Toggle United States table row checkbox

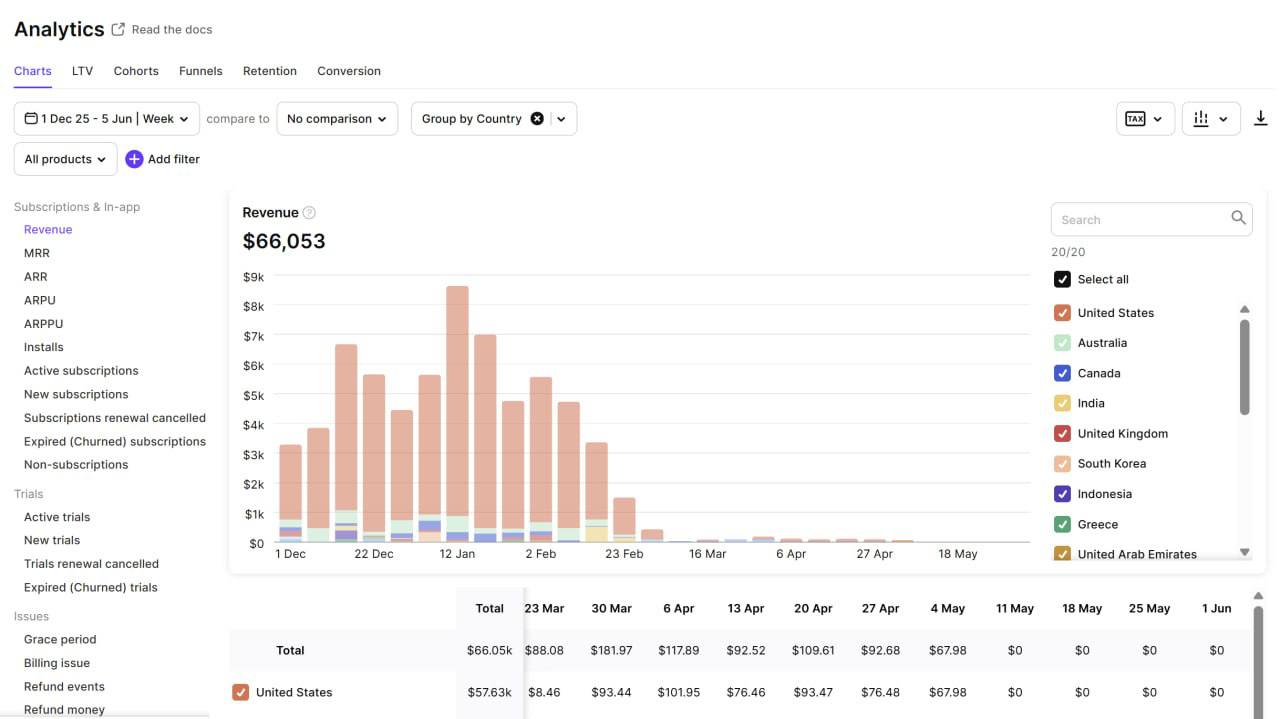(240, 692)
